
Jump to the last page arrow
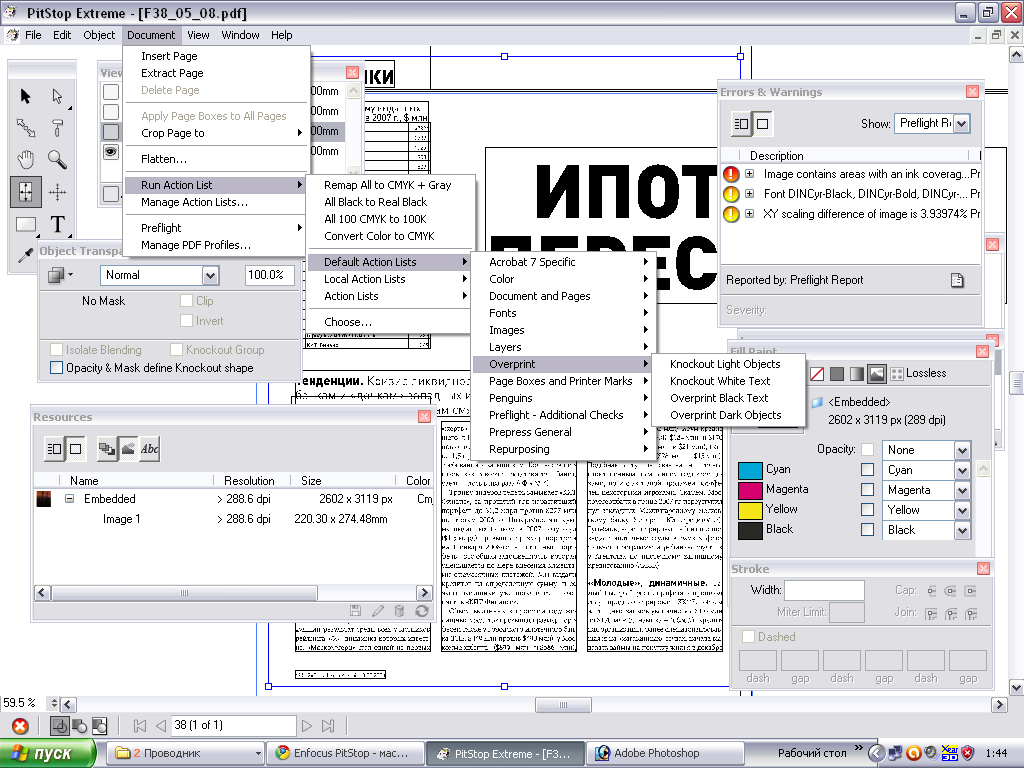328,726
